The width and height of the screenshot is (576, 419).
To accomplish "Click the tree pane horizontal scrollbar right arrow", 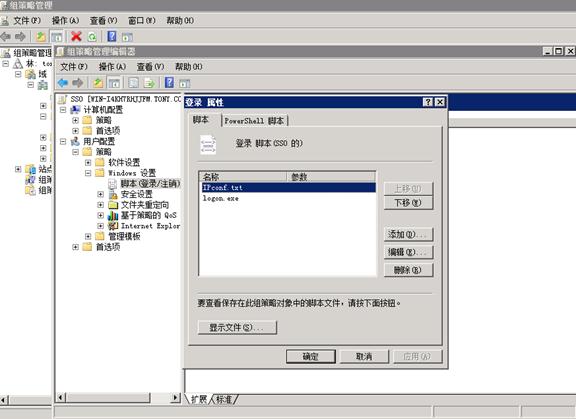I will 176,397.
